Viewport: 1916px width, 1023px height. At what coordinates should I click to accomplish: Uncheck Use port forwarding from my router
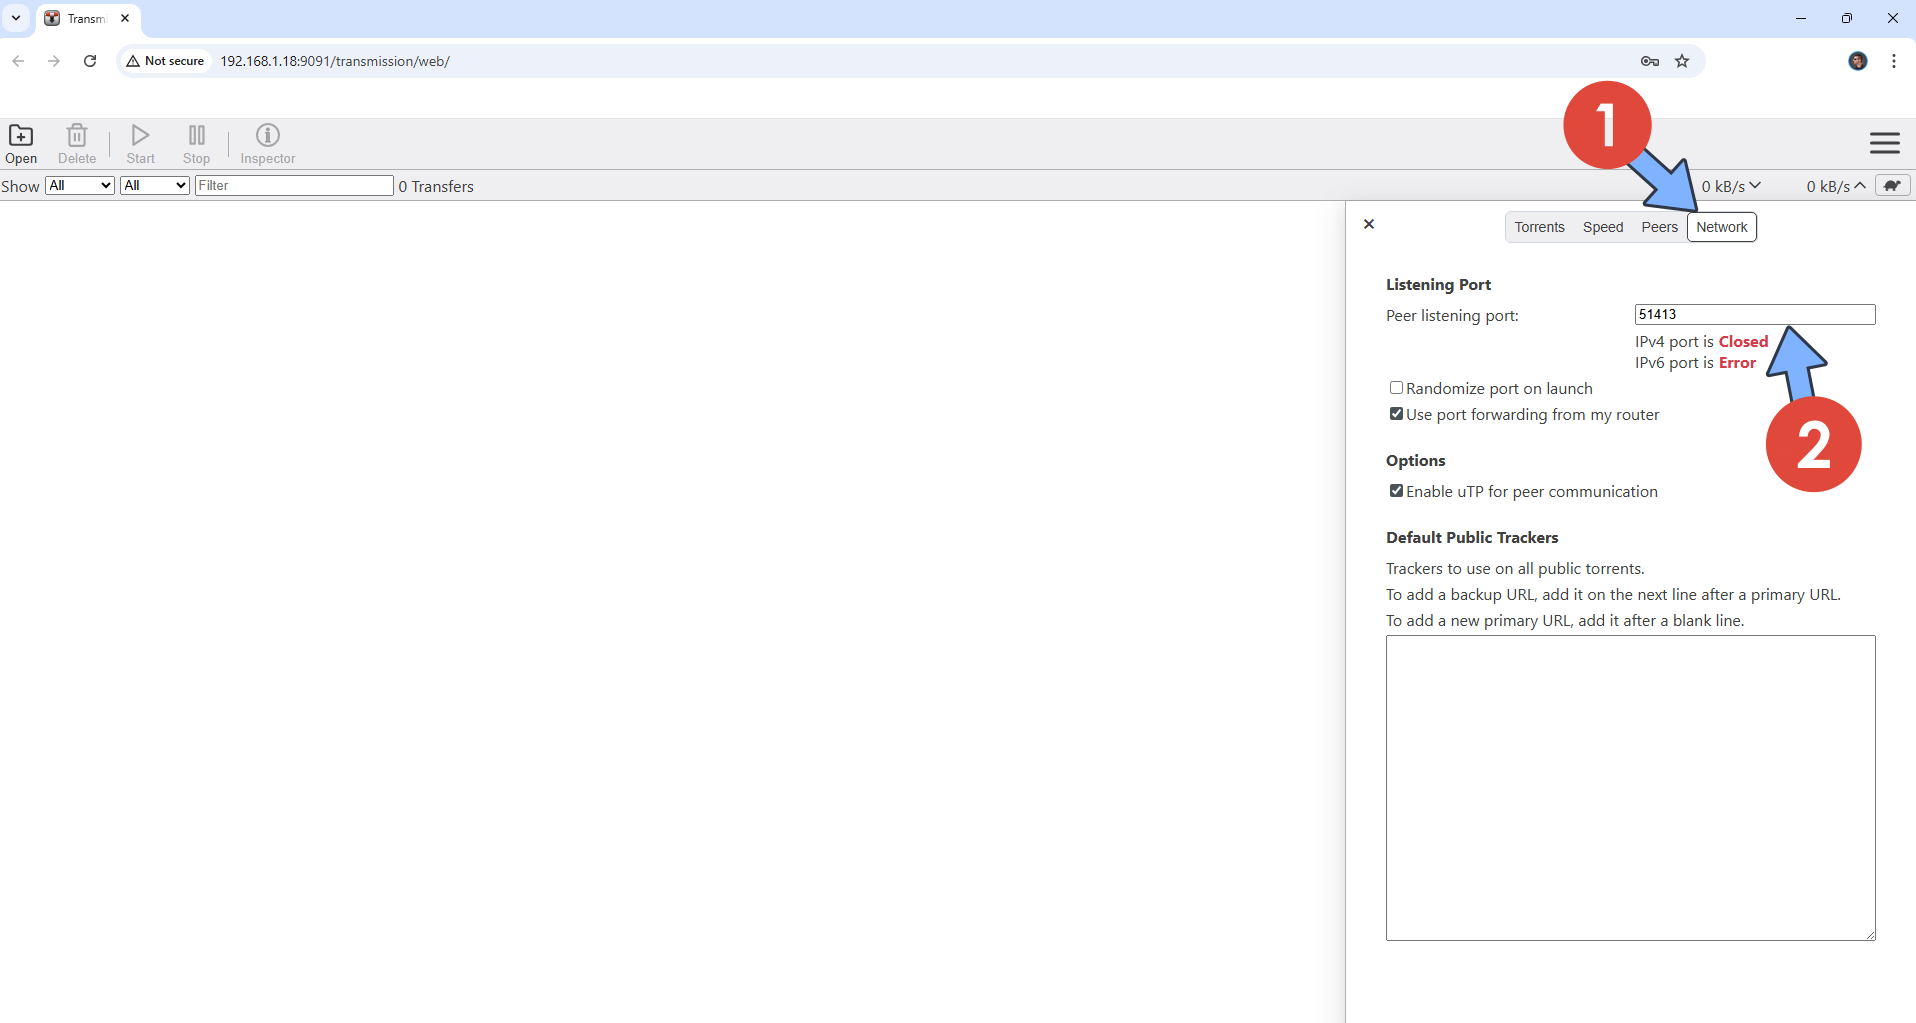click(x=1396, y=414)
